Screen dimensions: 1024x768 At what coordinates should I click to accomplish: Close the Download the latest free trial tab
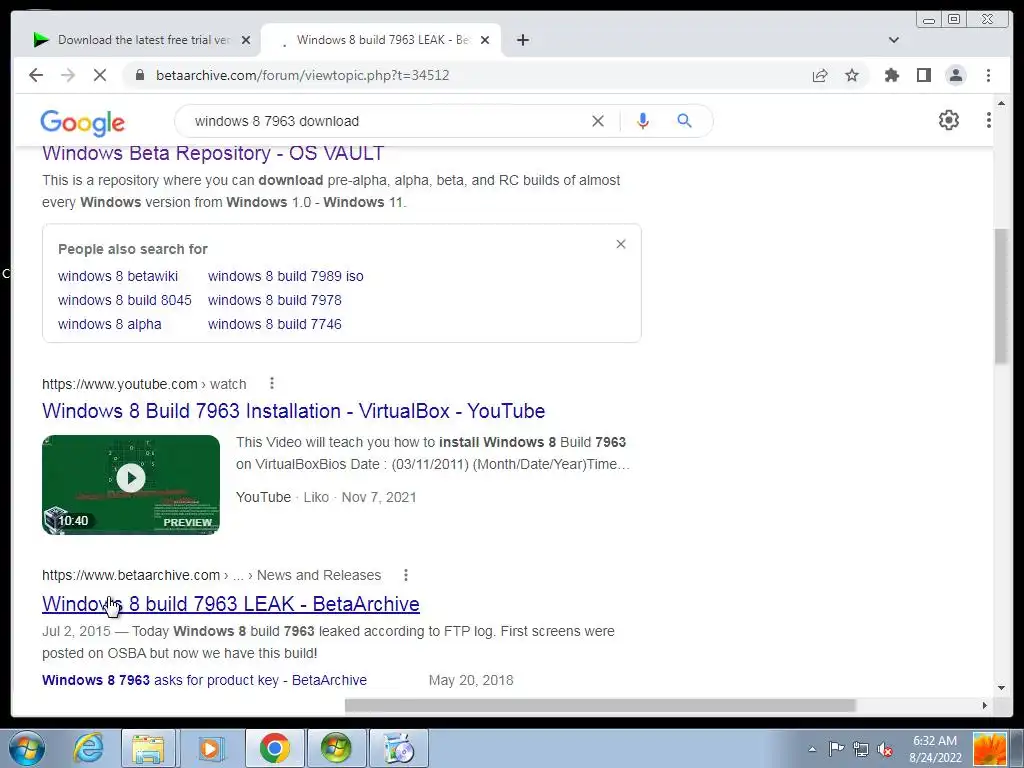point(246,40)
